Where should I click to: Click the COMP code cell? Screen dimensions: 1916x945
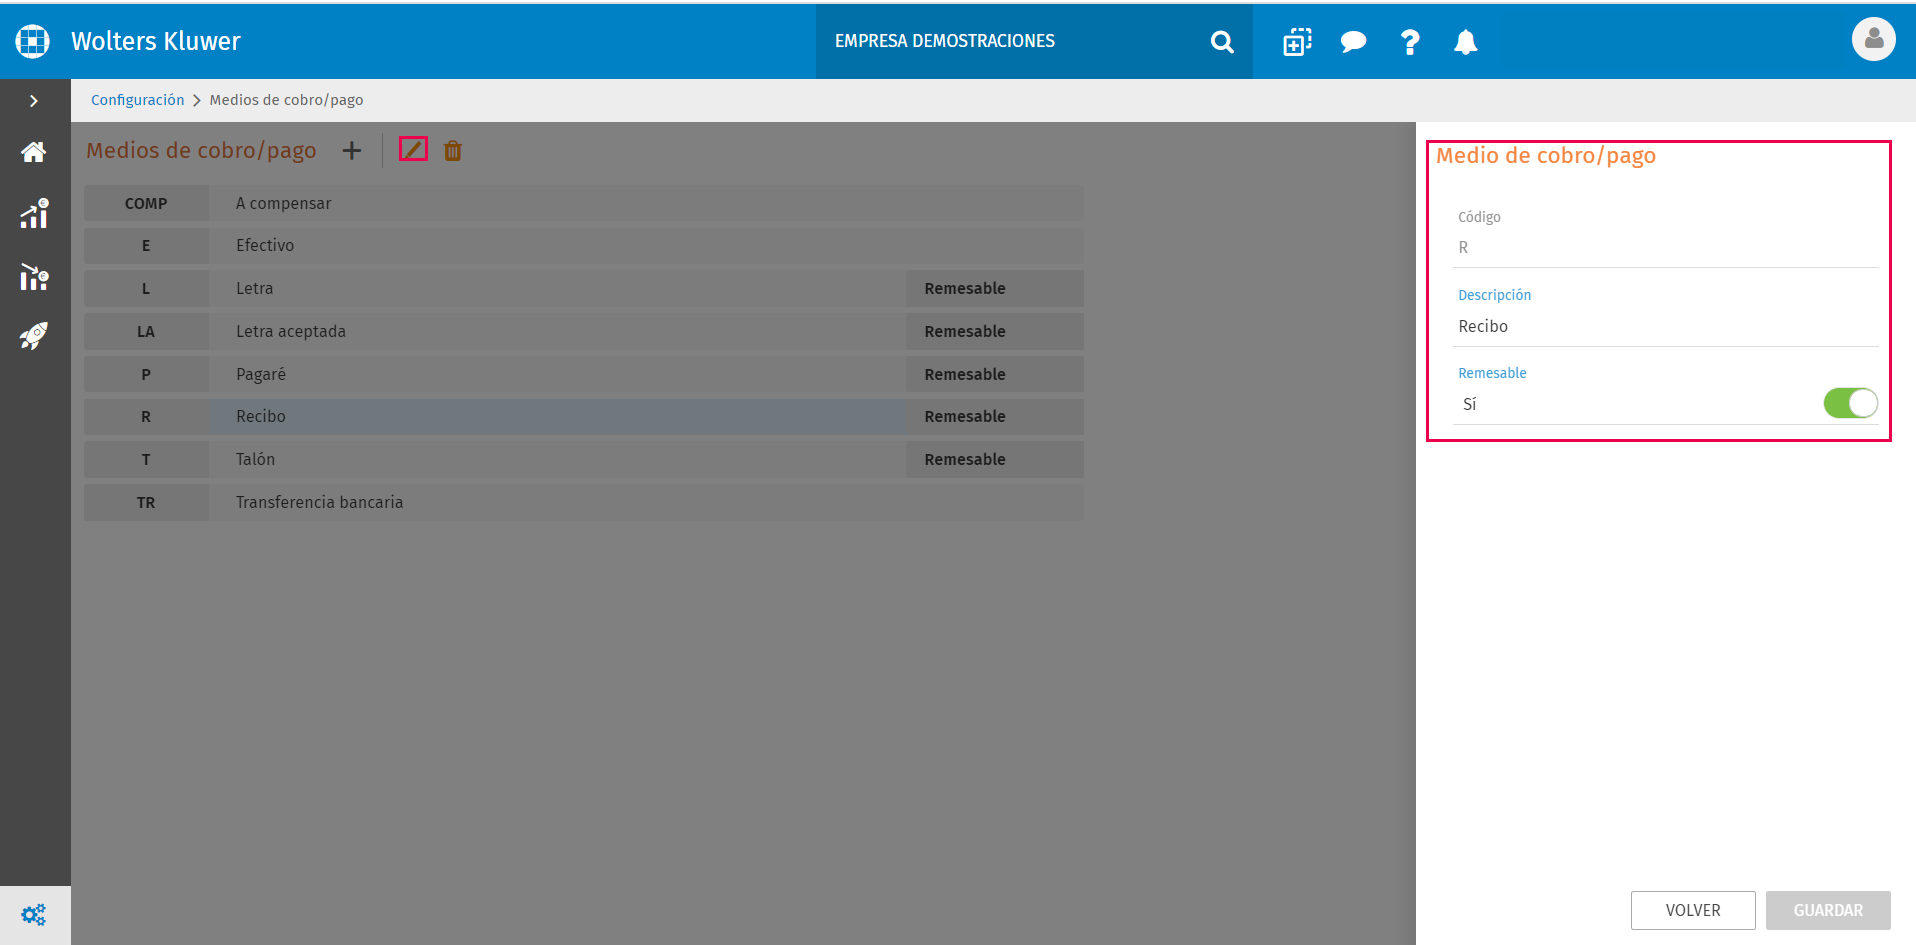[146, 203]
